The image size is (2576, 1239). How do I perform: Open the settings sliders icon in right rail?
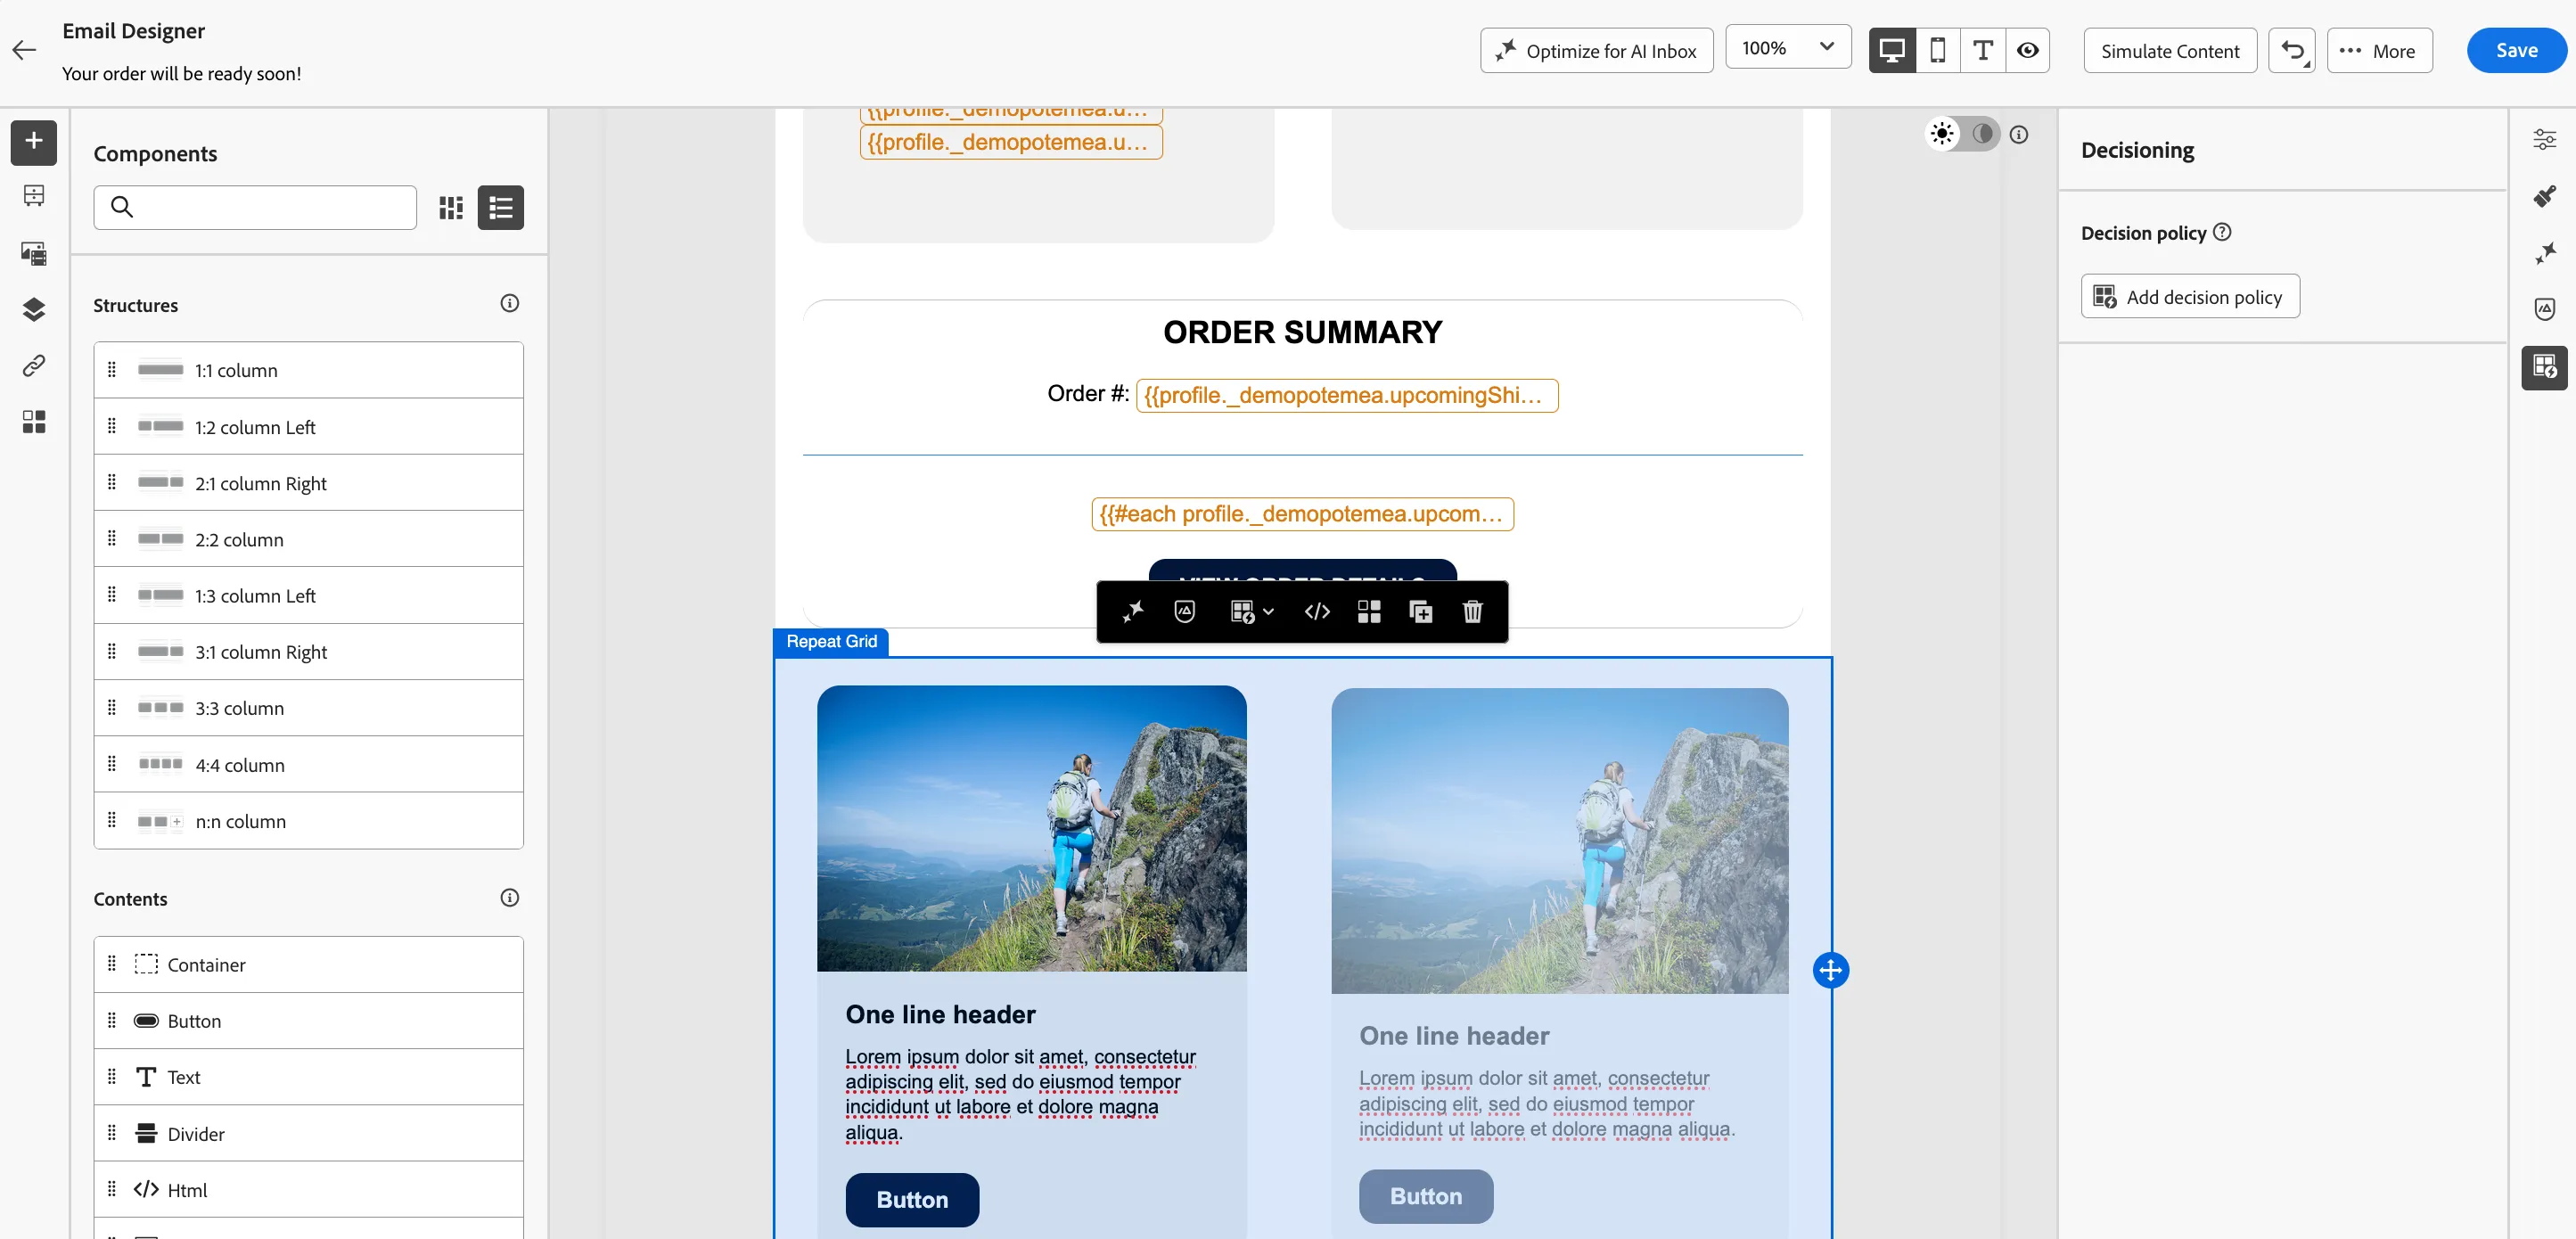2544,139
